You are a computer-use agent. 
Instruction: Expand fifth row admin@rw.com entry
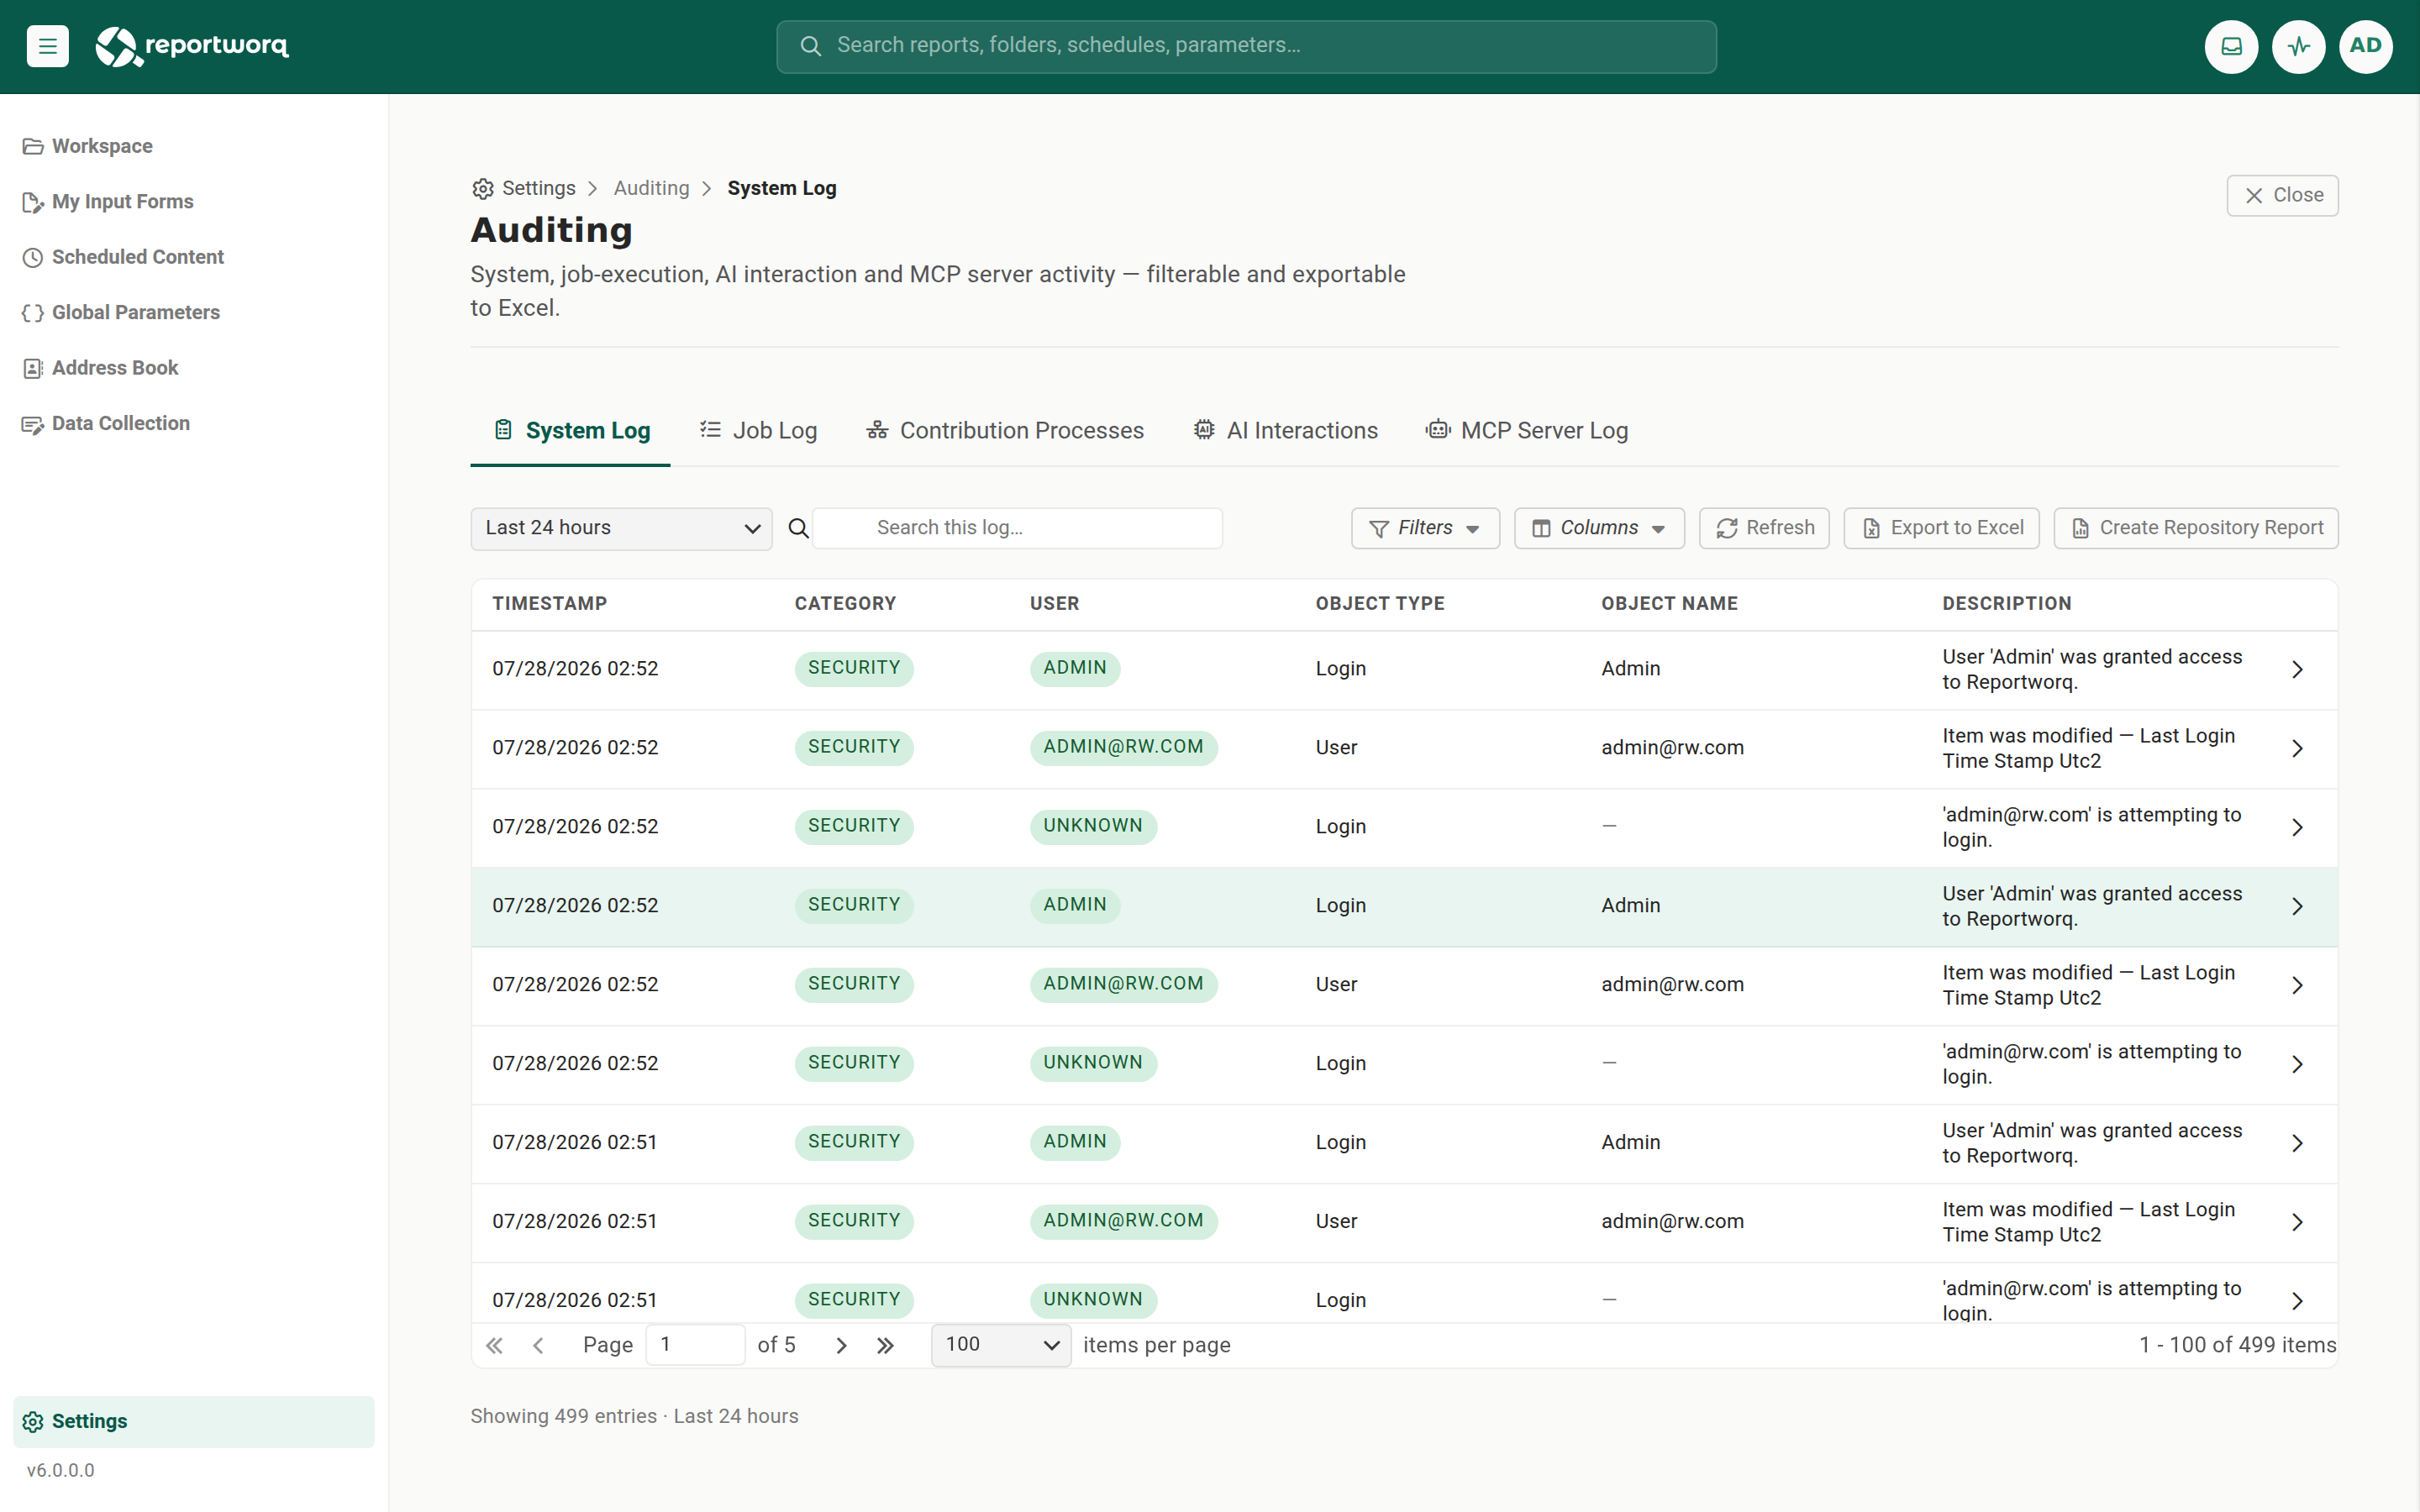click(2297, 986)
